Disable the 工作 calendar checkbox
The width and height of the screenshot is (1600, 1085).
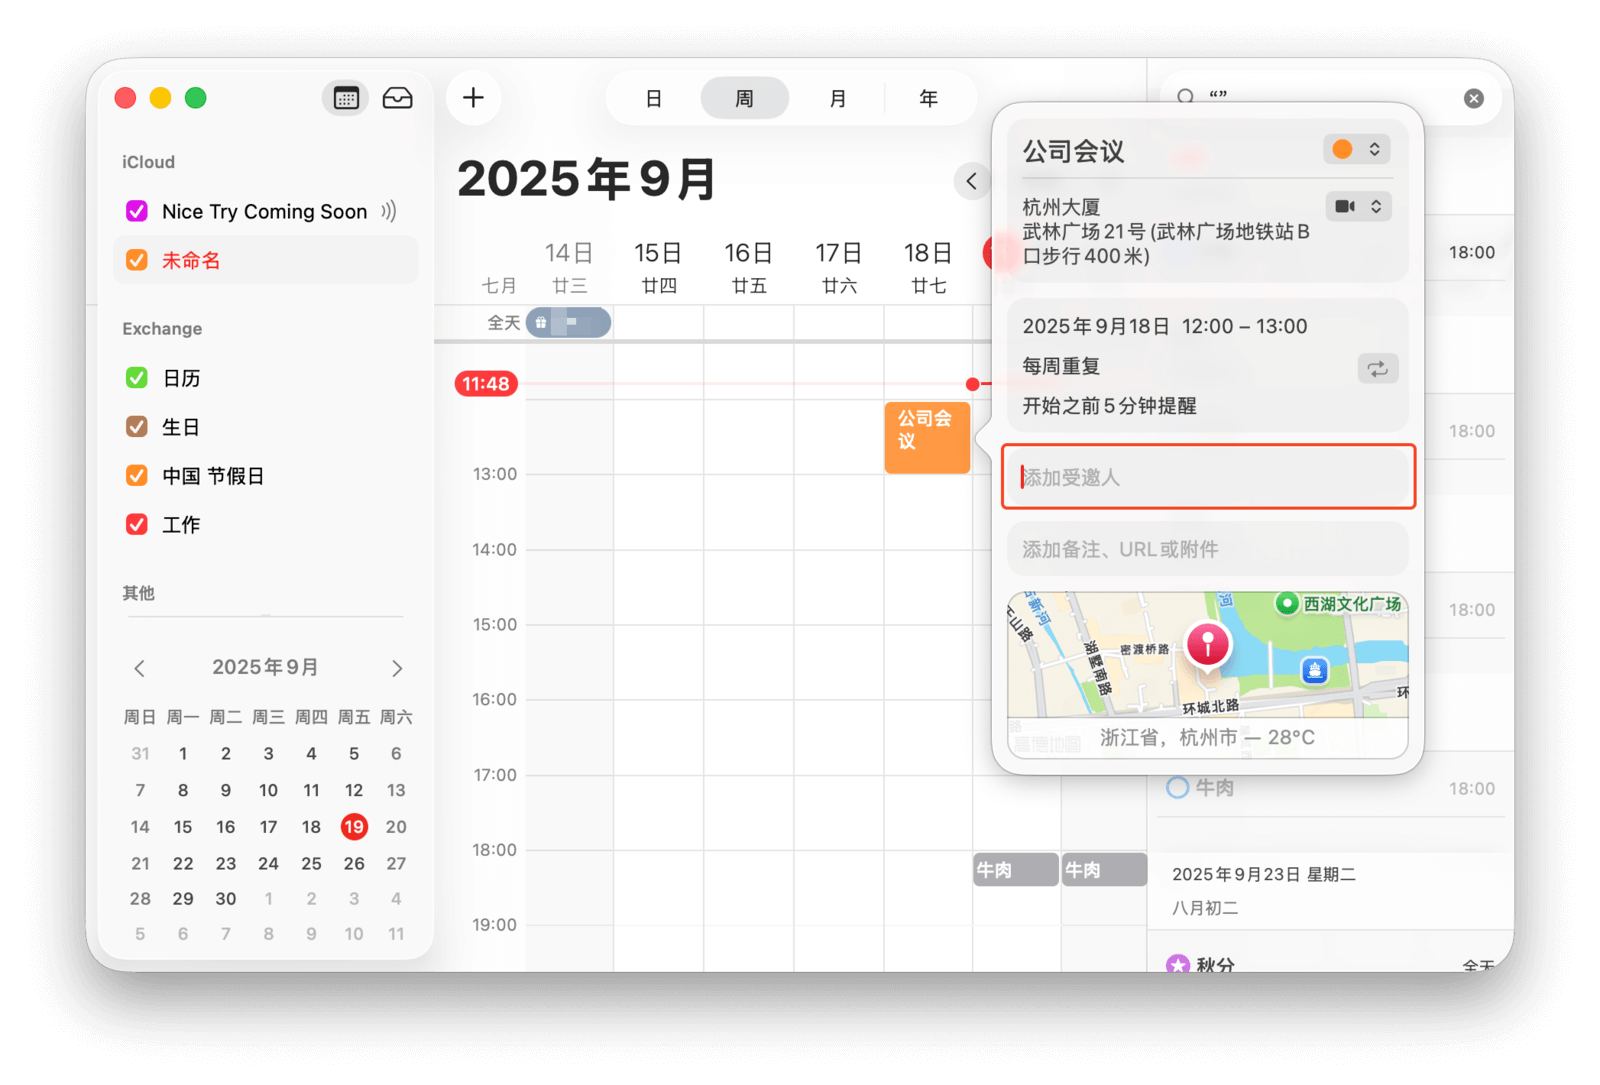137,524
